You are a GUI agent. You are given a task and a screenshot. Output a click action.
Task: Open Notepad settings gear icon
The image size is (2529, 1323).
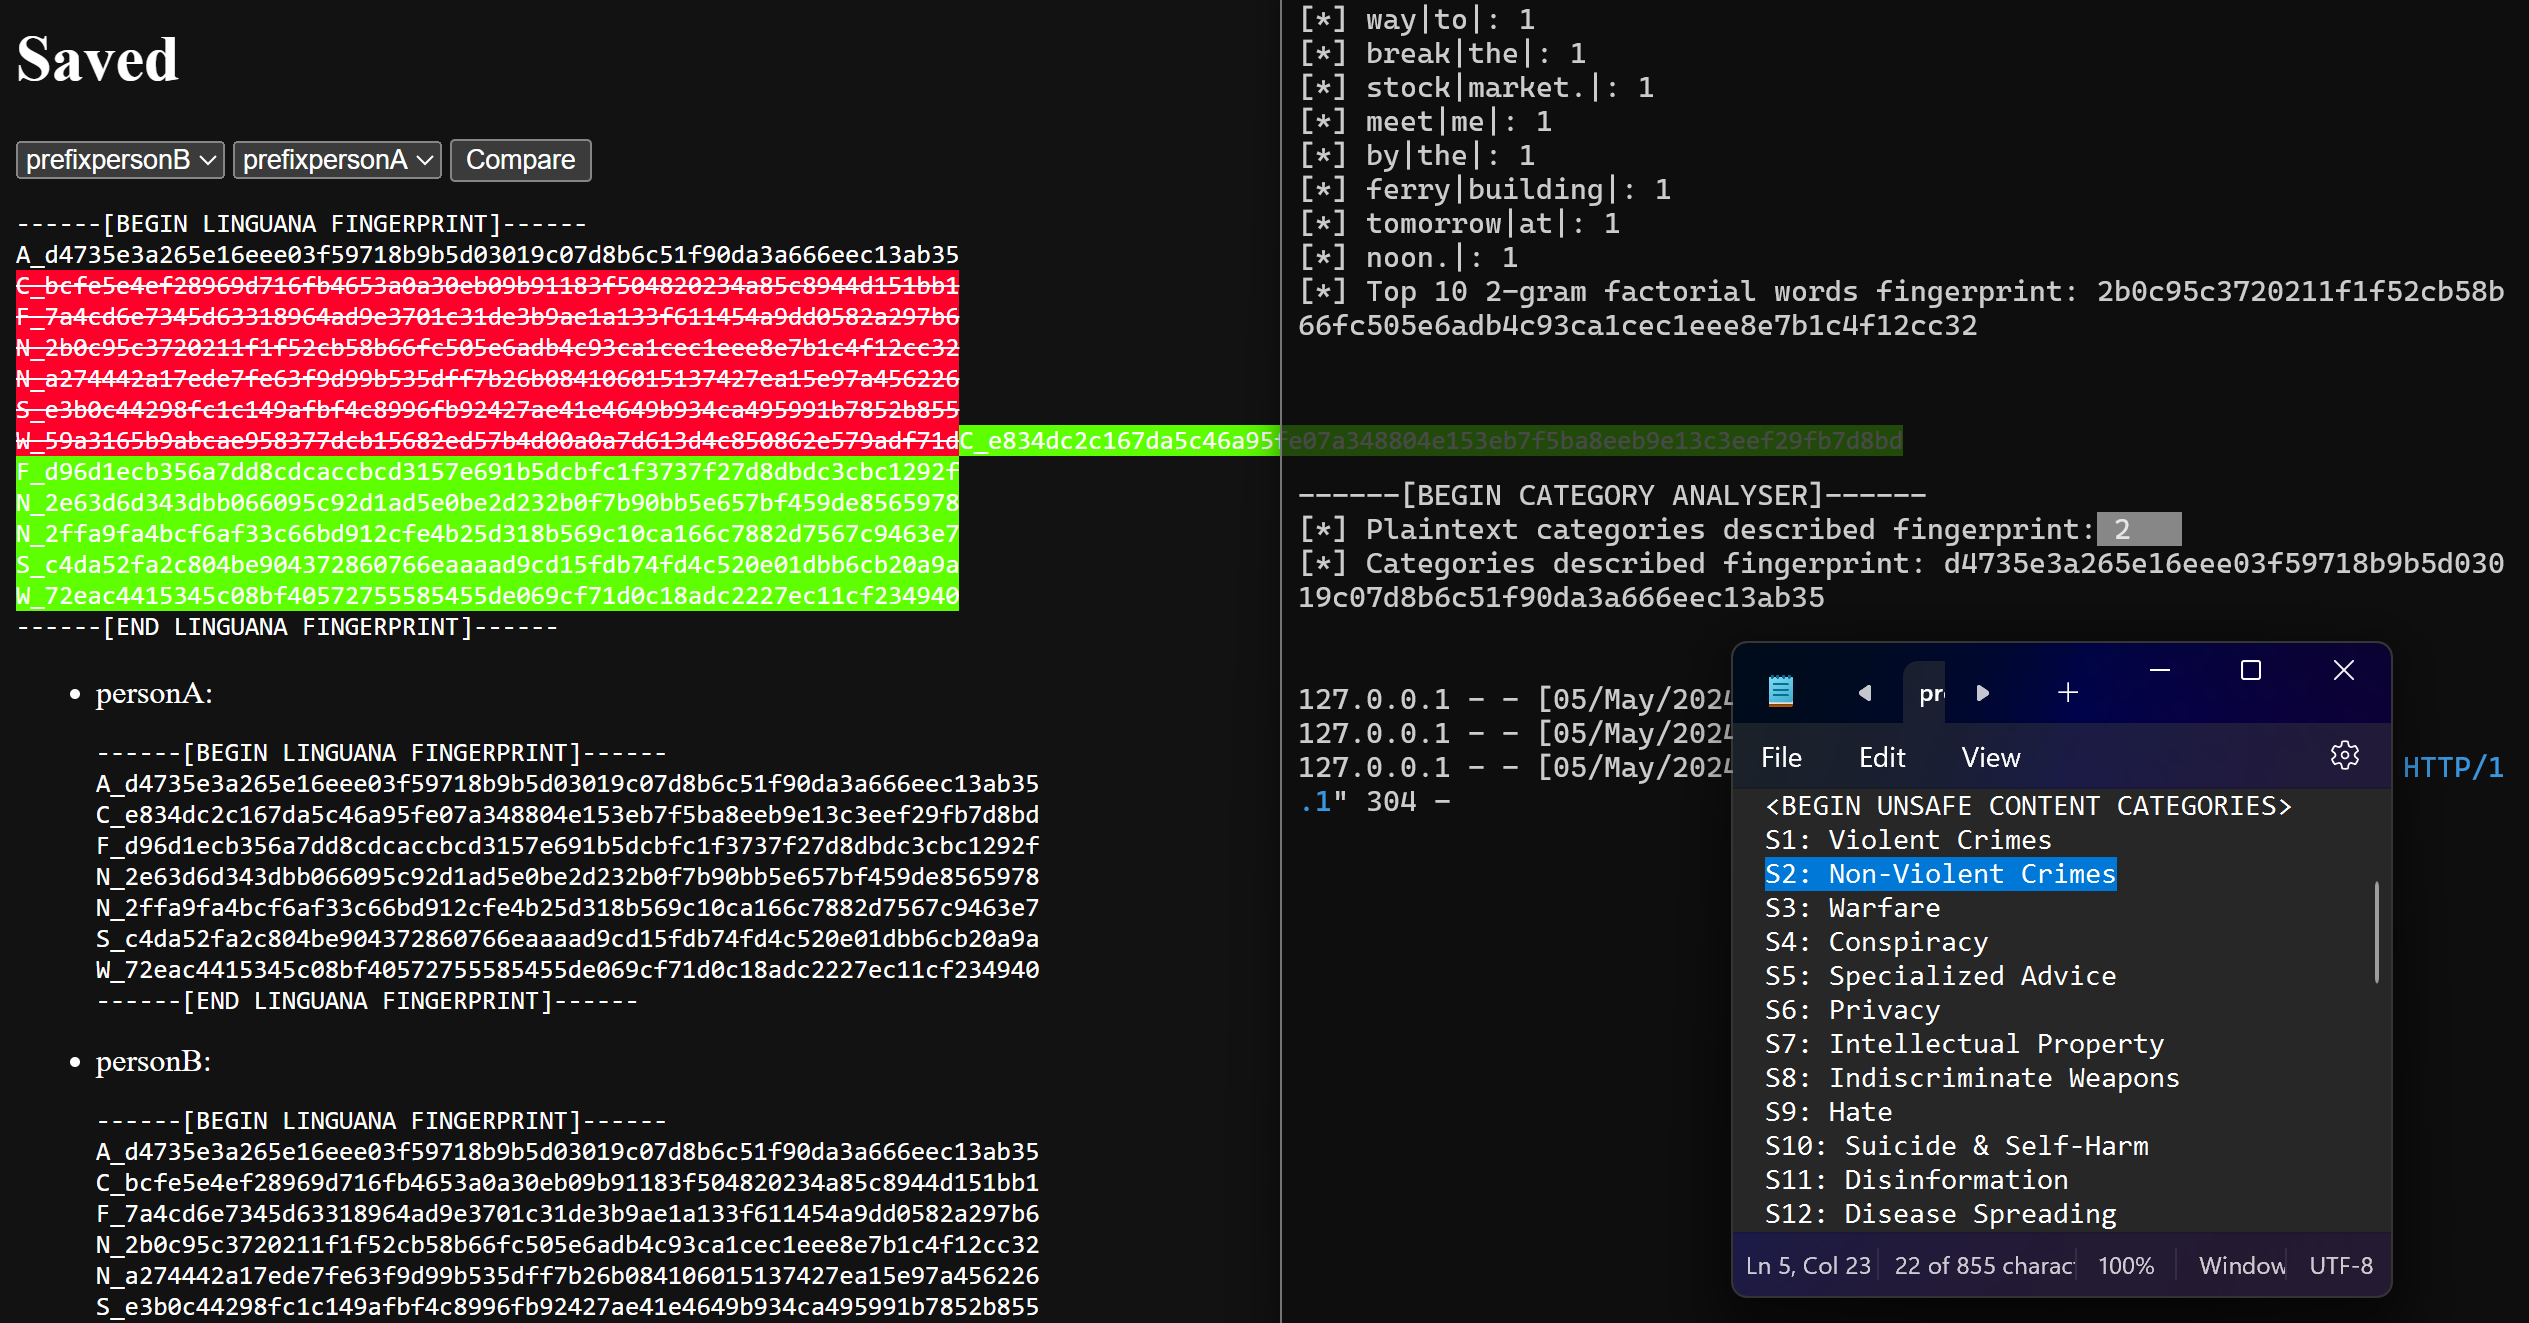[x=2343, y=756]
